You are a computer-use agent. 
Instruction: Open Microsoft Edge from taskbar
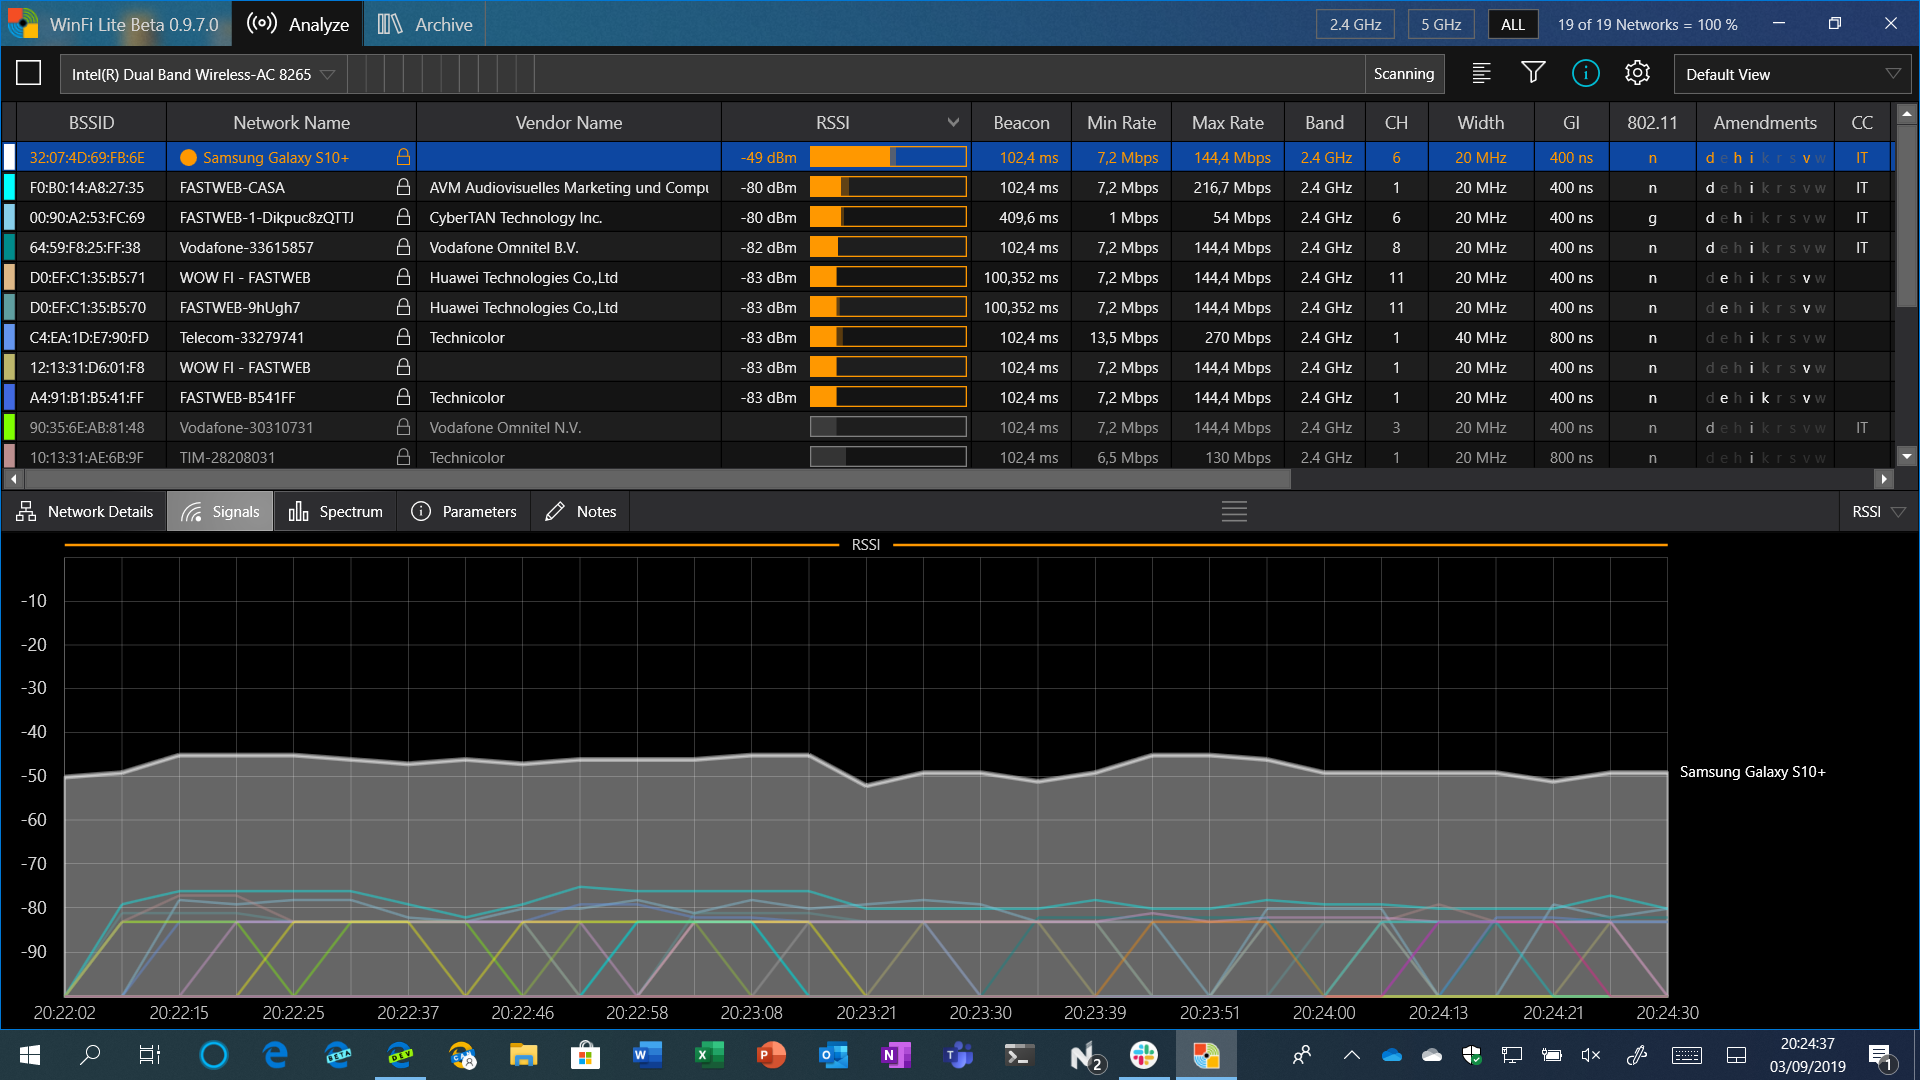tap(275, 1055)
